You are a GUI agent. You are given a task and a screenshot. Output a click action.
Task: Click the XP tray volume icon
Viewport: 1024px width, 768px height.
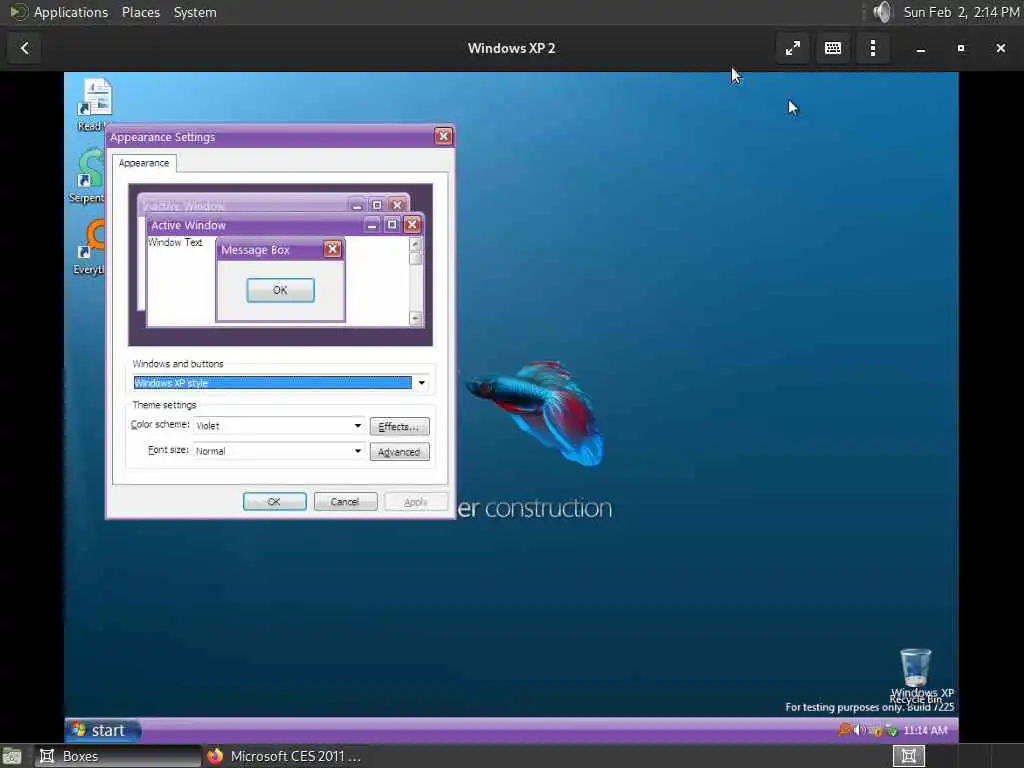click(859, 730)
